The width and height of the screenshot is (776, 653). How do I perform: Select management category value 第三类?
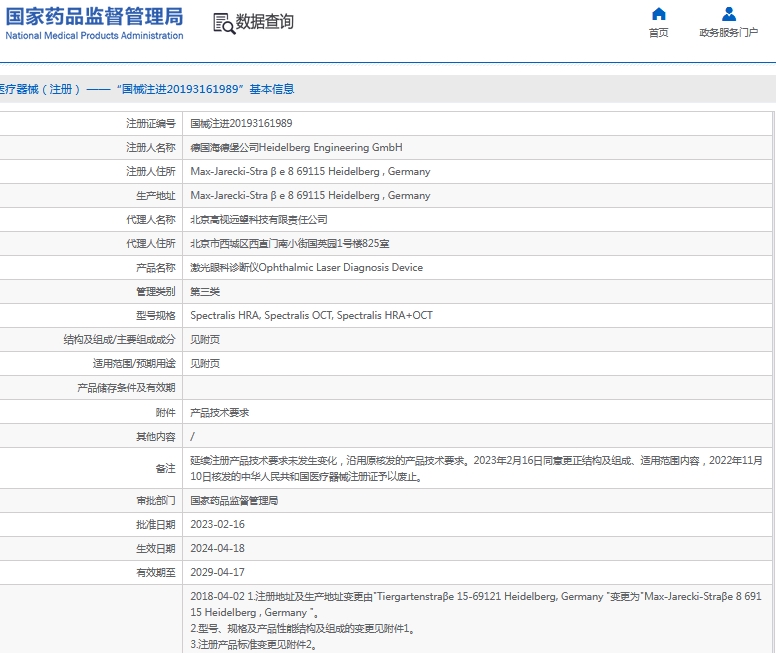pyautogui.click(x=205, y=292)
